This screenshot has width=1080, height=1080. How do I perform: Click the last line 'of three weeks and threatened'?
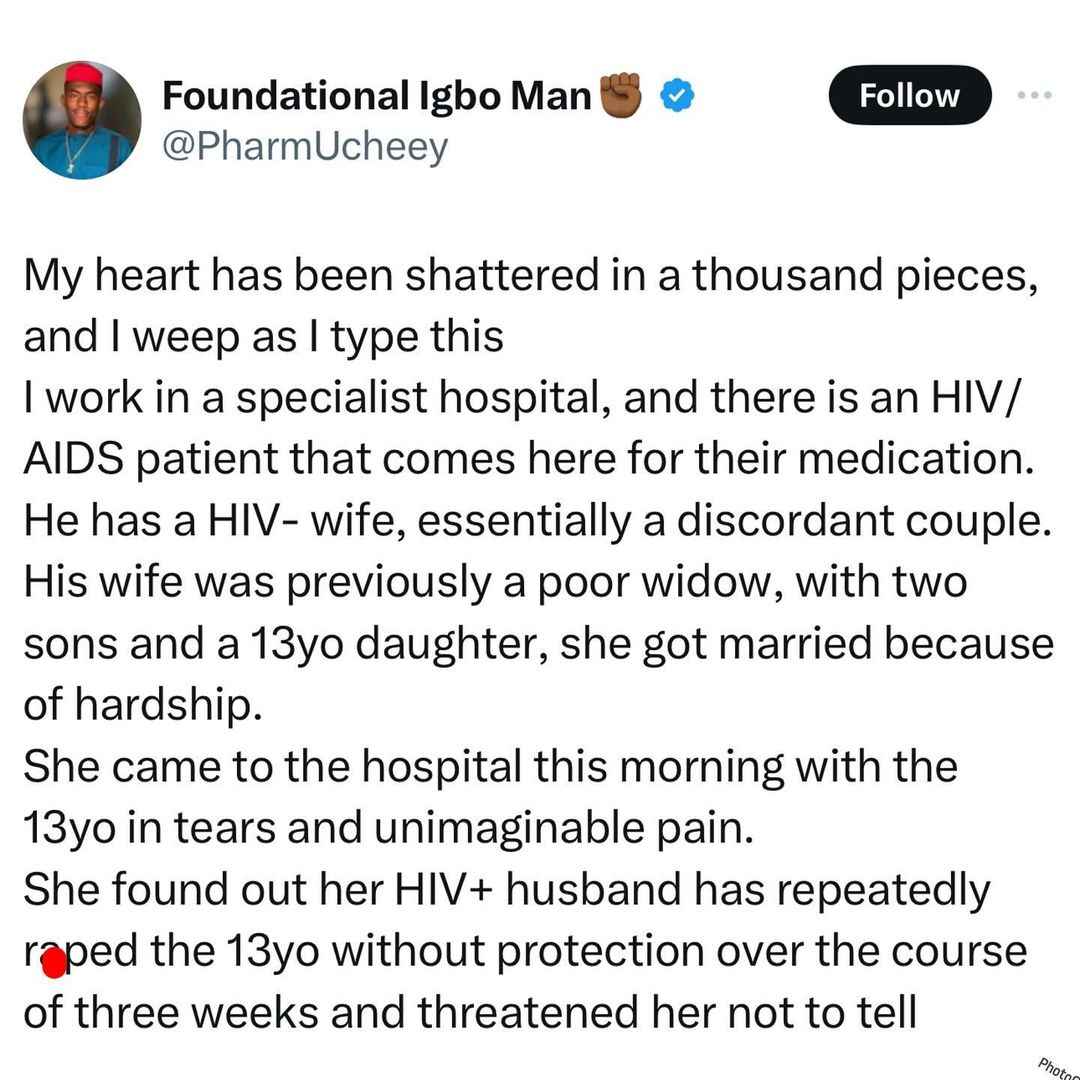point(470,1012)
